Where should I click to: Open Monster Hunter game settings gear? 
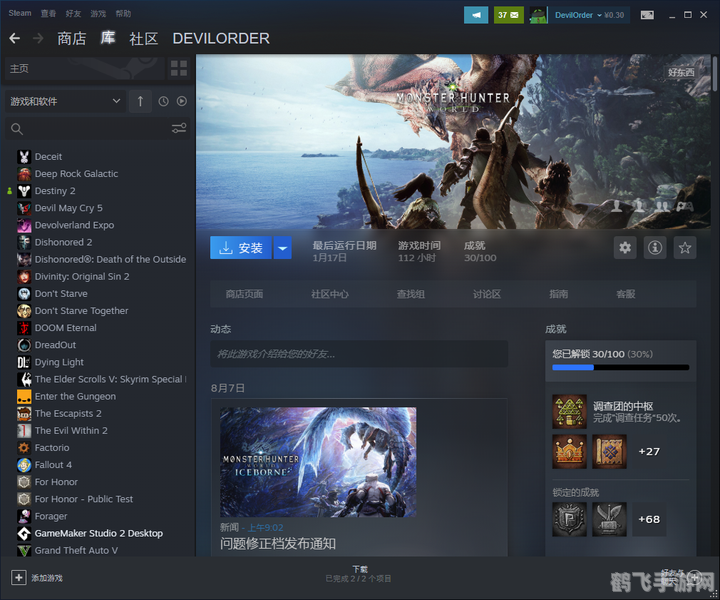pyautogui.click(x=625, y=248)
